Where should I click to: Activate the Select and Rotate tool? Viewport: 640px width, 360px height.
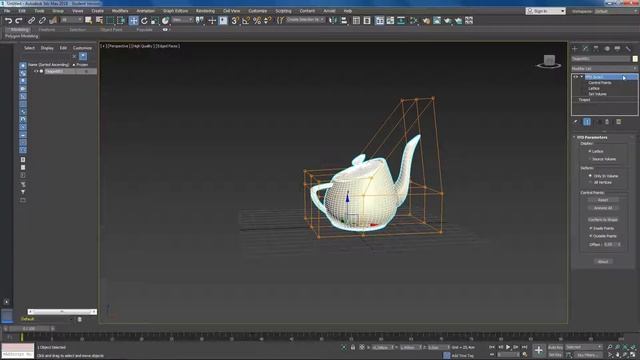[144, 20]
